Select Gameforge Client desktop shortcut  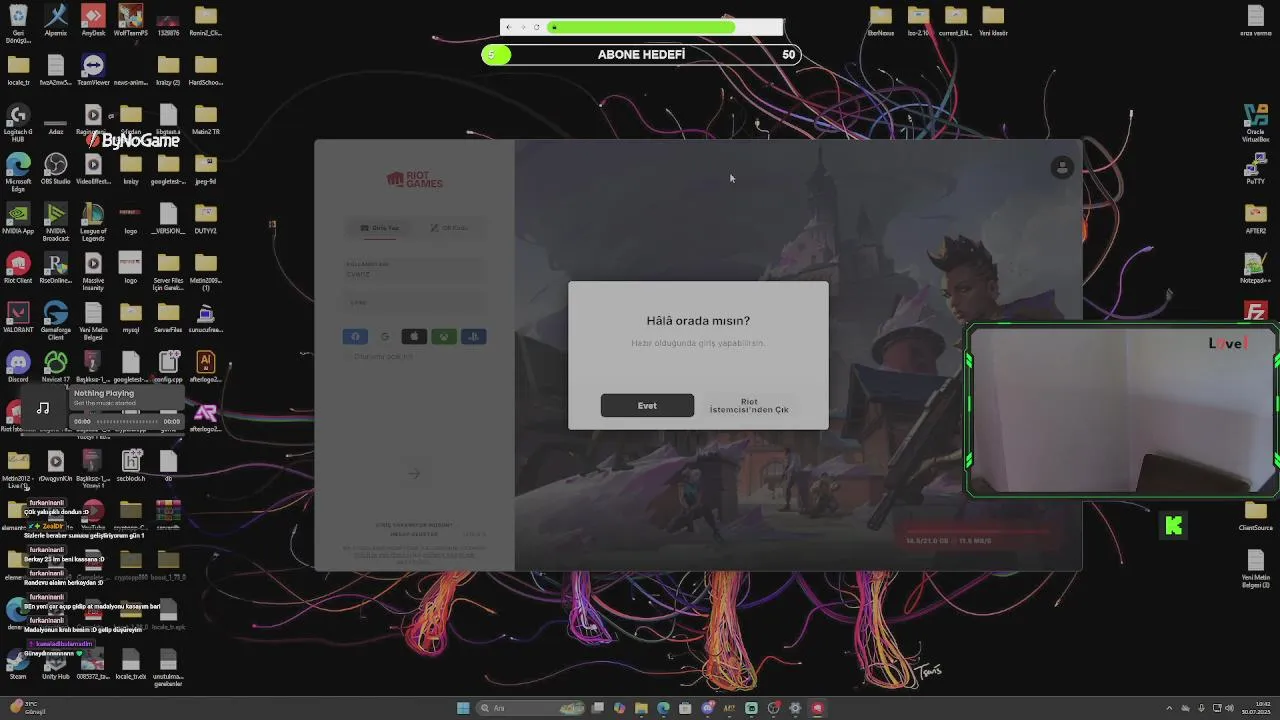click(x=56, y=321)
